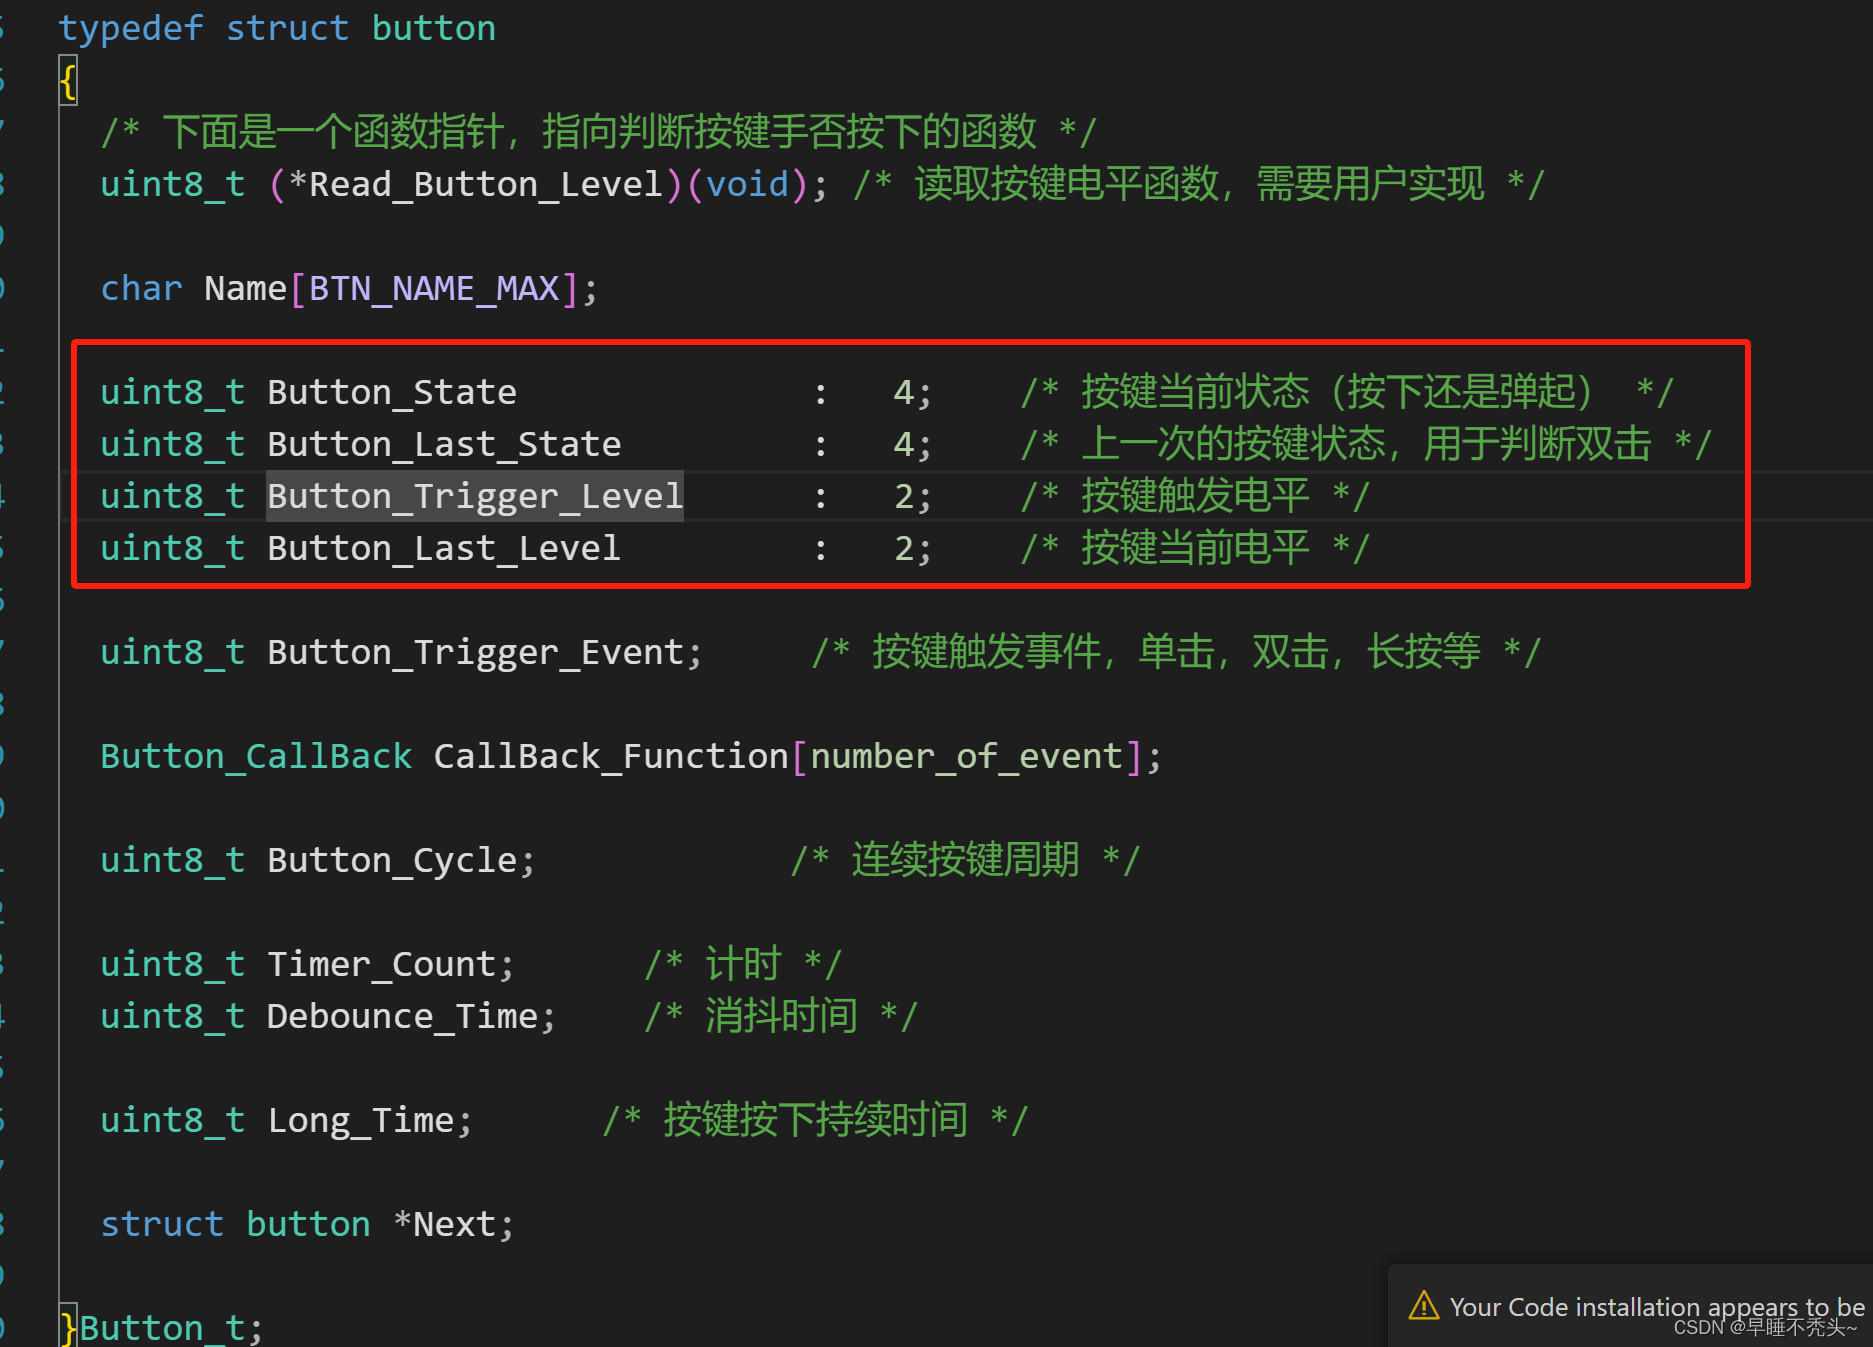Click the highlighted Button_Trigger_Level identifier

(x=475, y=496)
